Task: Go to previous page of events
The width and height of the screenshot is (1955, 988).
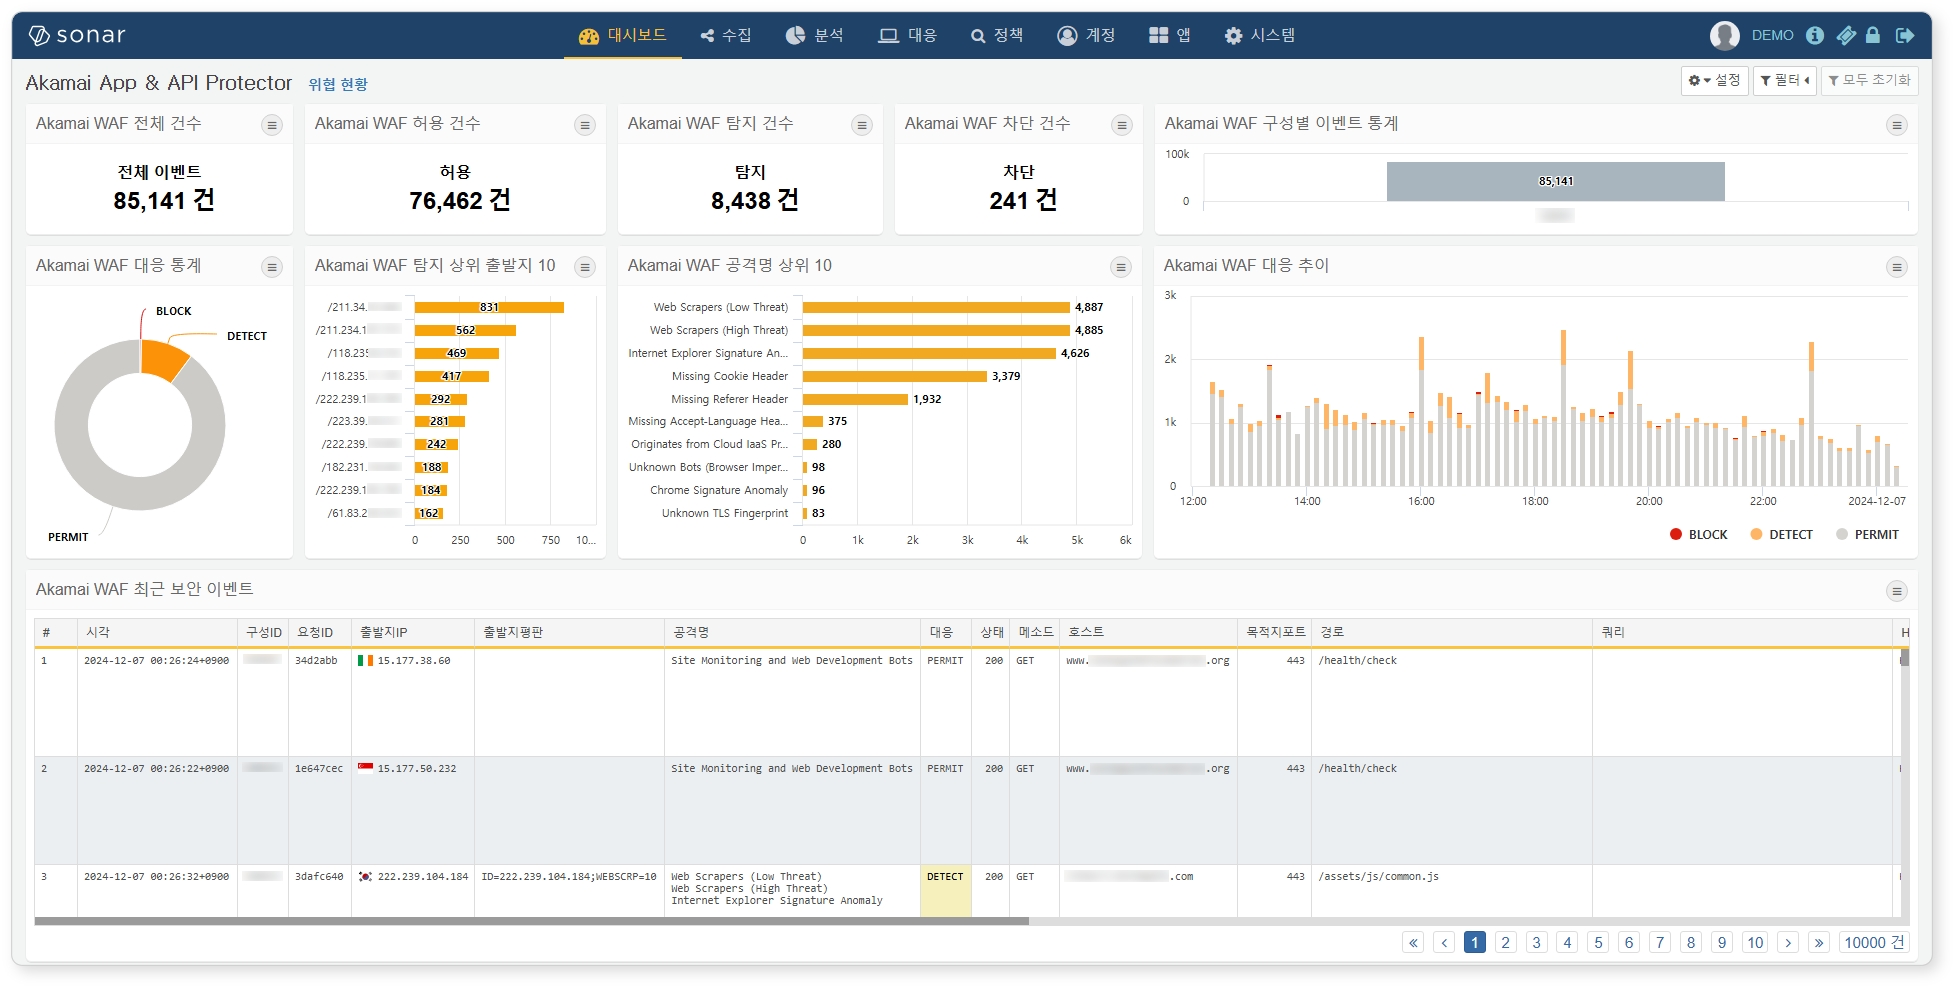Action: (x=1444, y=943)
